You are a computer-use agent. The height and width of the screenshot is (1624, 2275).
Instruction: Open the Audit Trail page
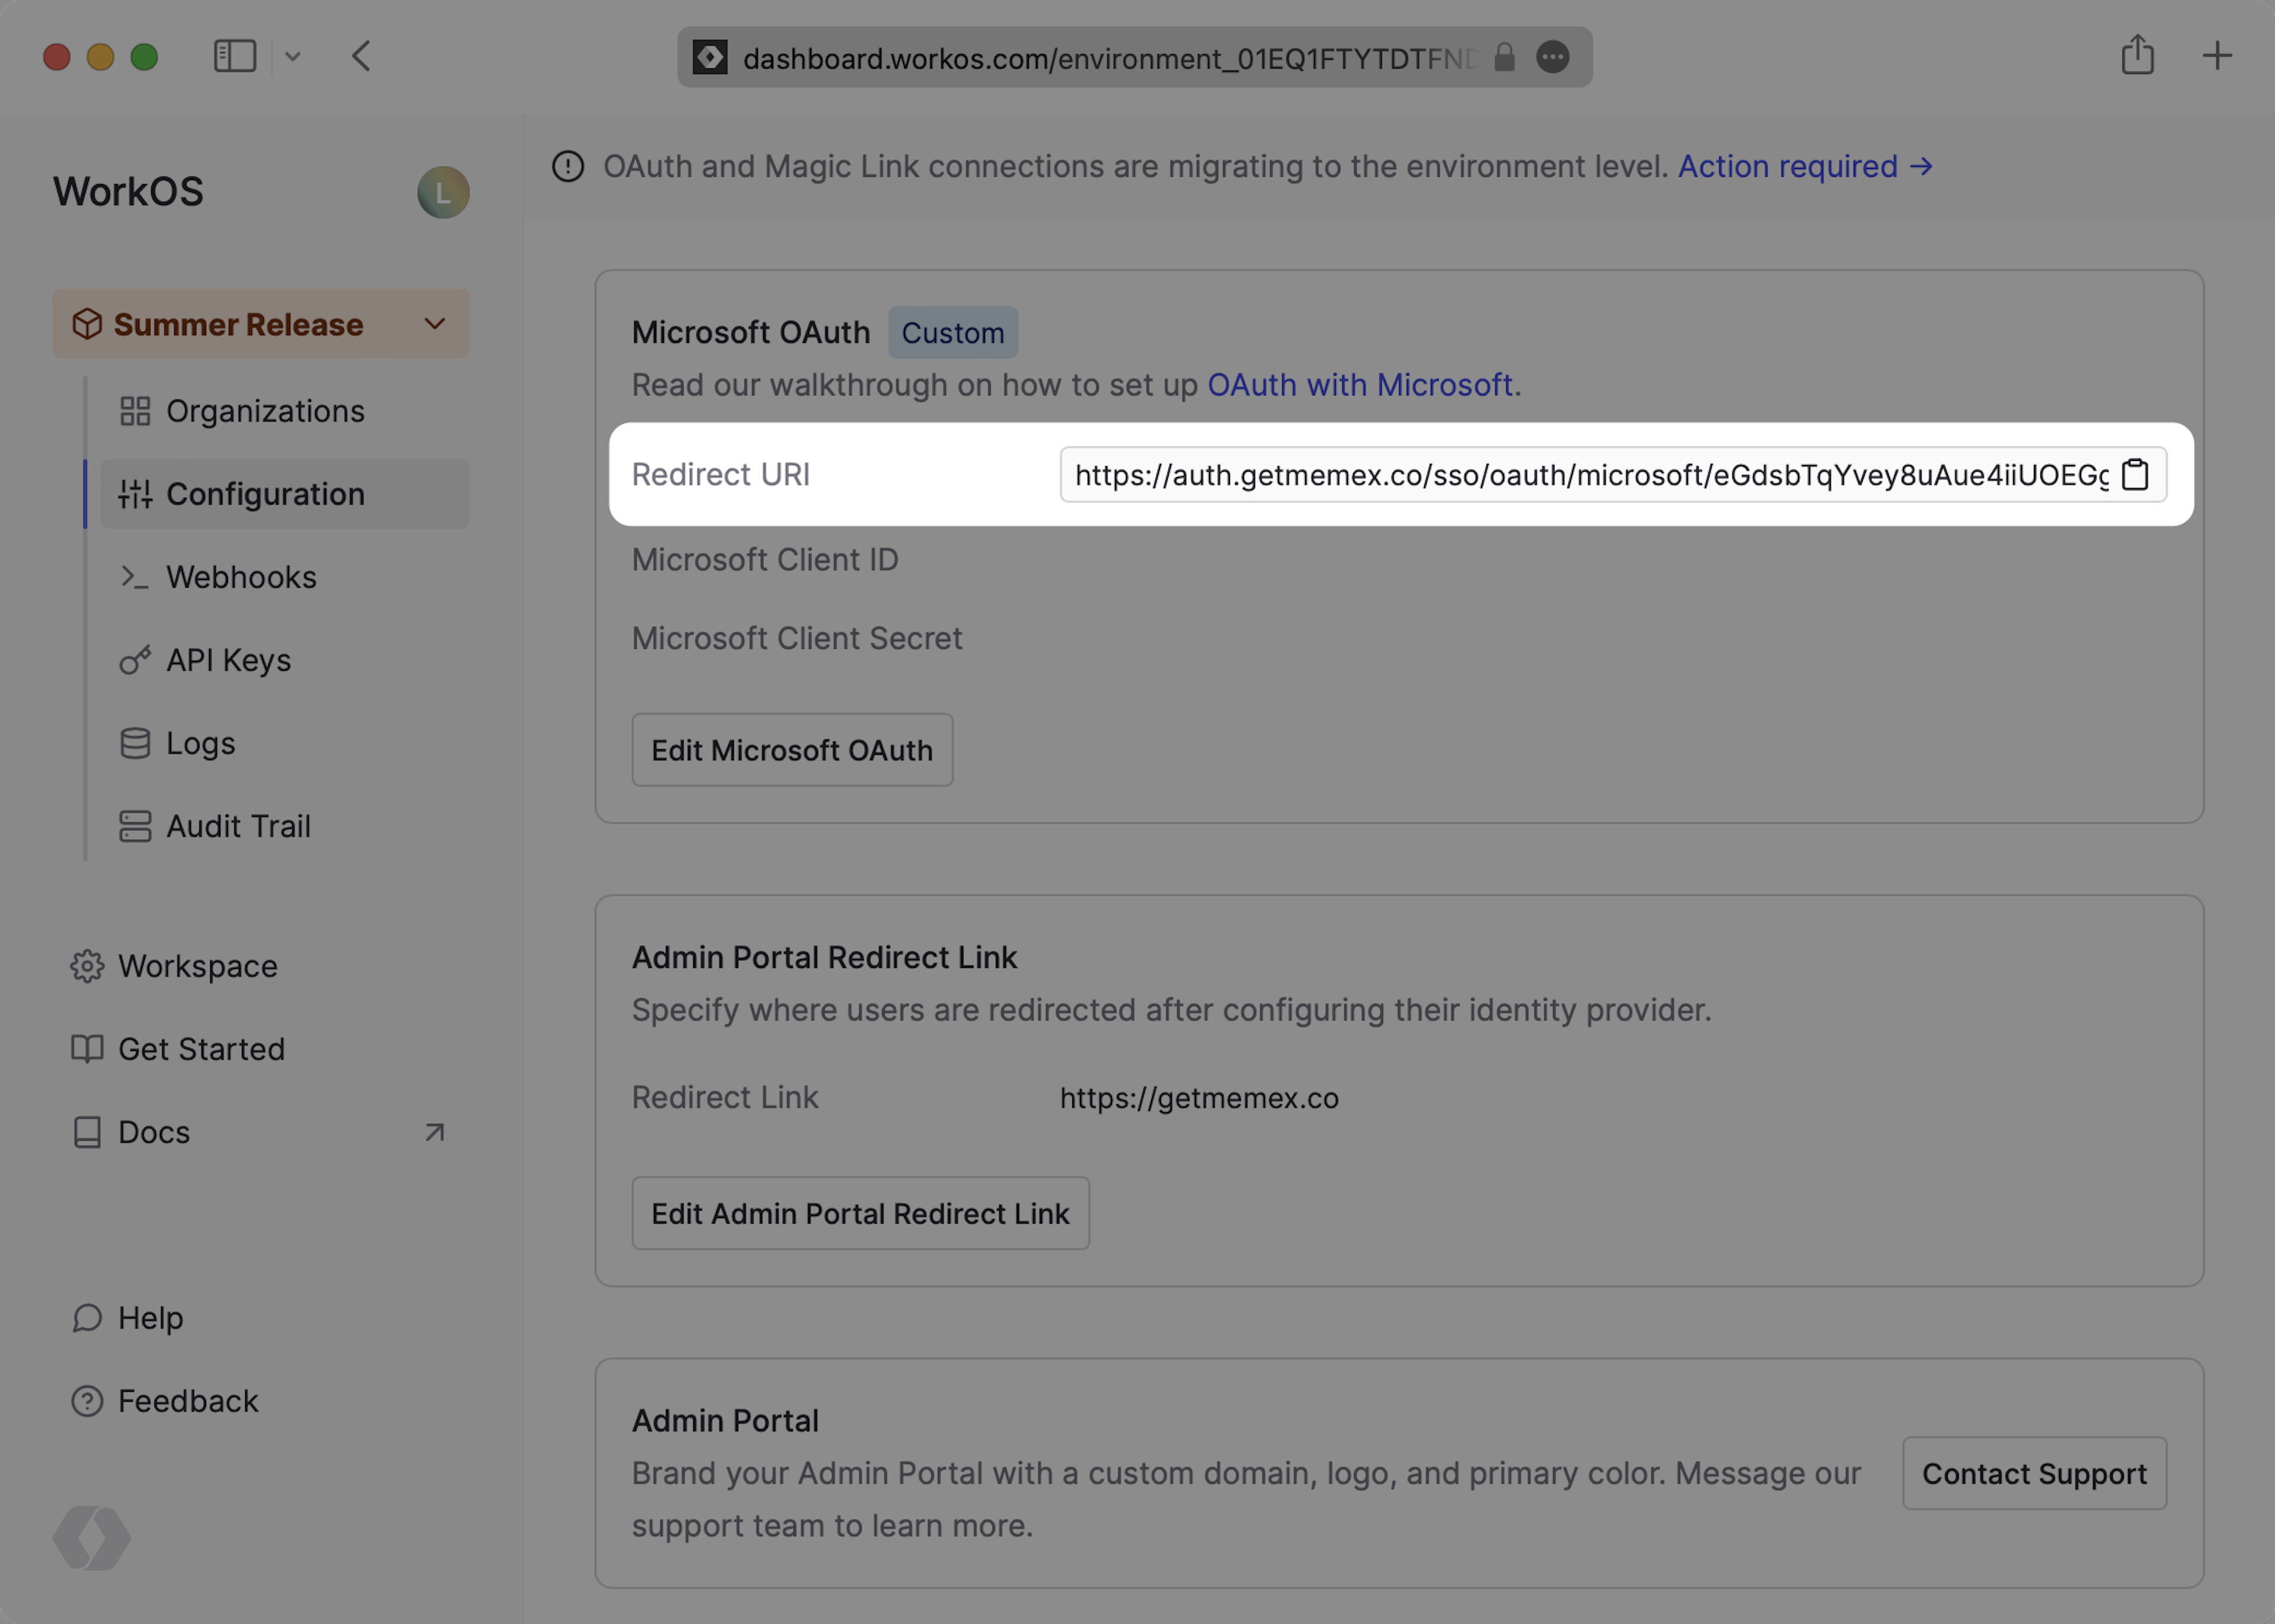[x=238, y=826]
